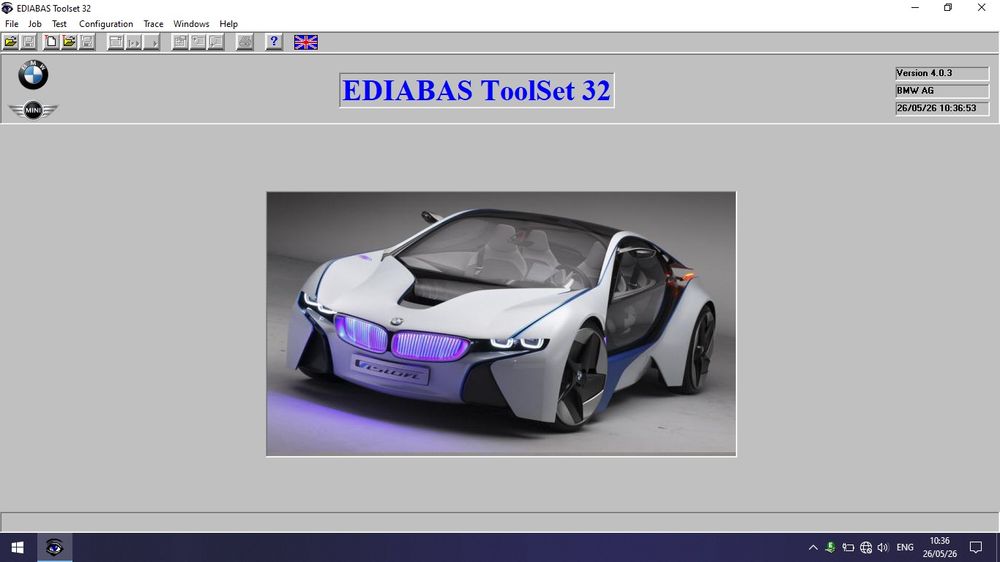This screenshot has height=562, width=1000.
Task: Click the leftmost open-folder toolbar icon
Action: pyautogui.click(x=11, y=42)
